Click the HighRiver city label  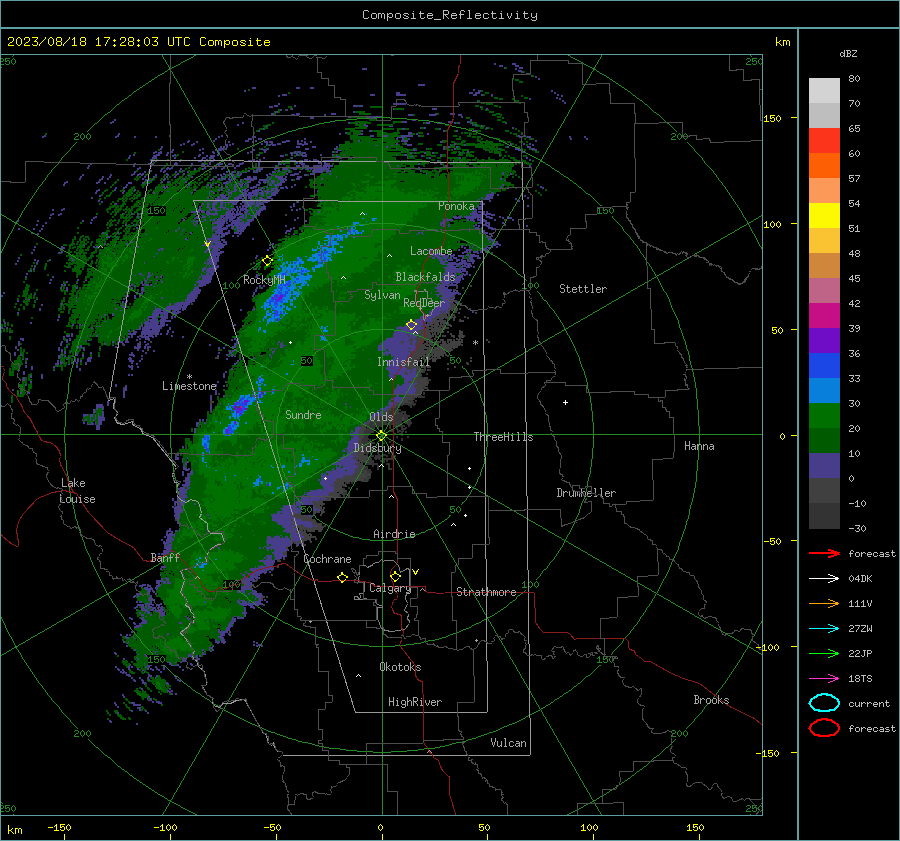(x=415, y=702)
